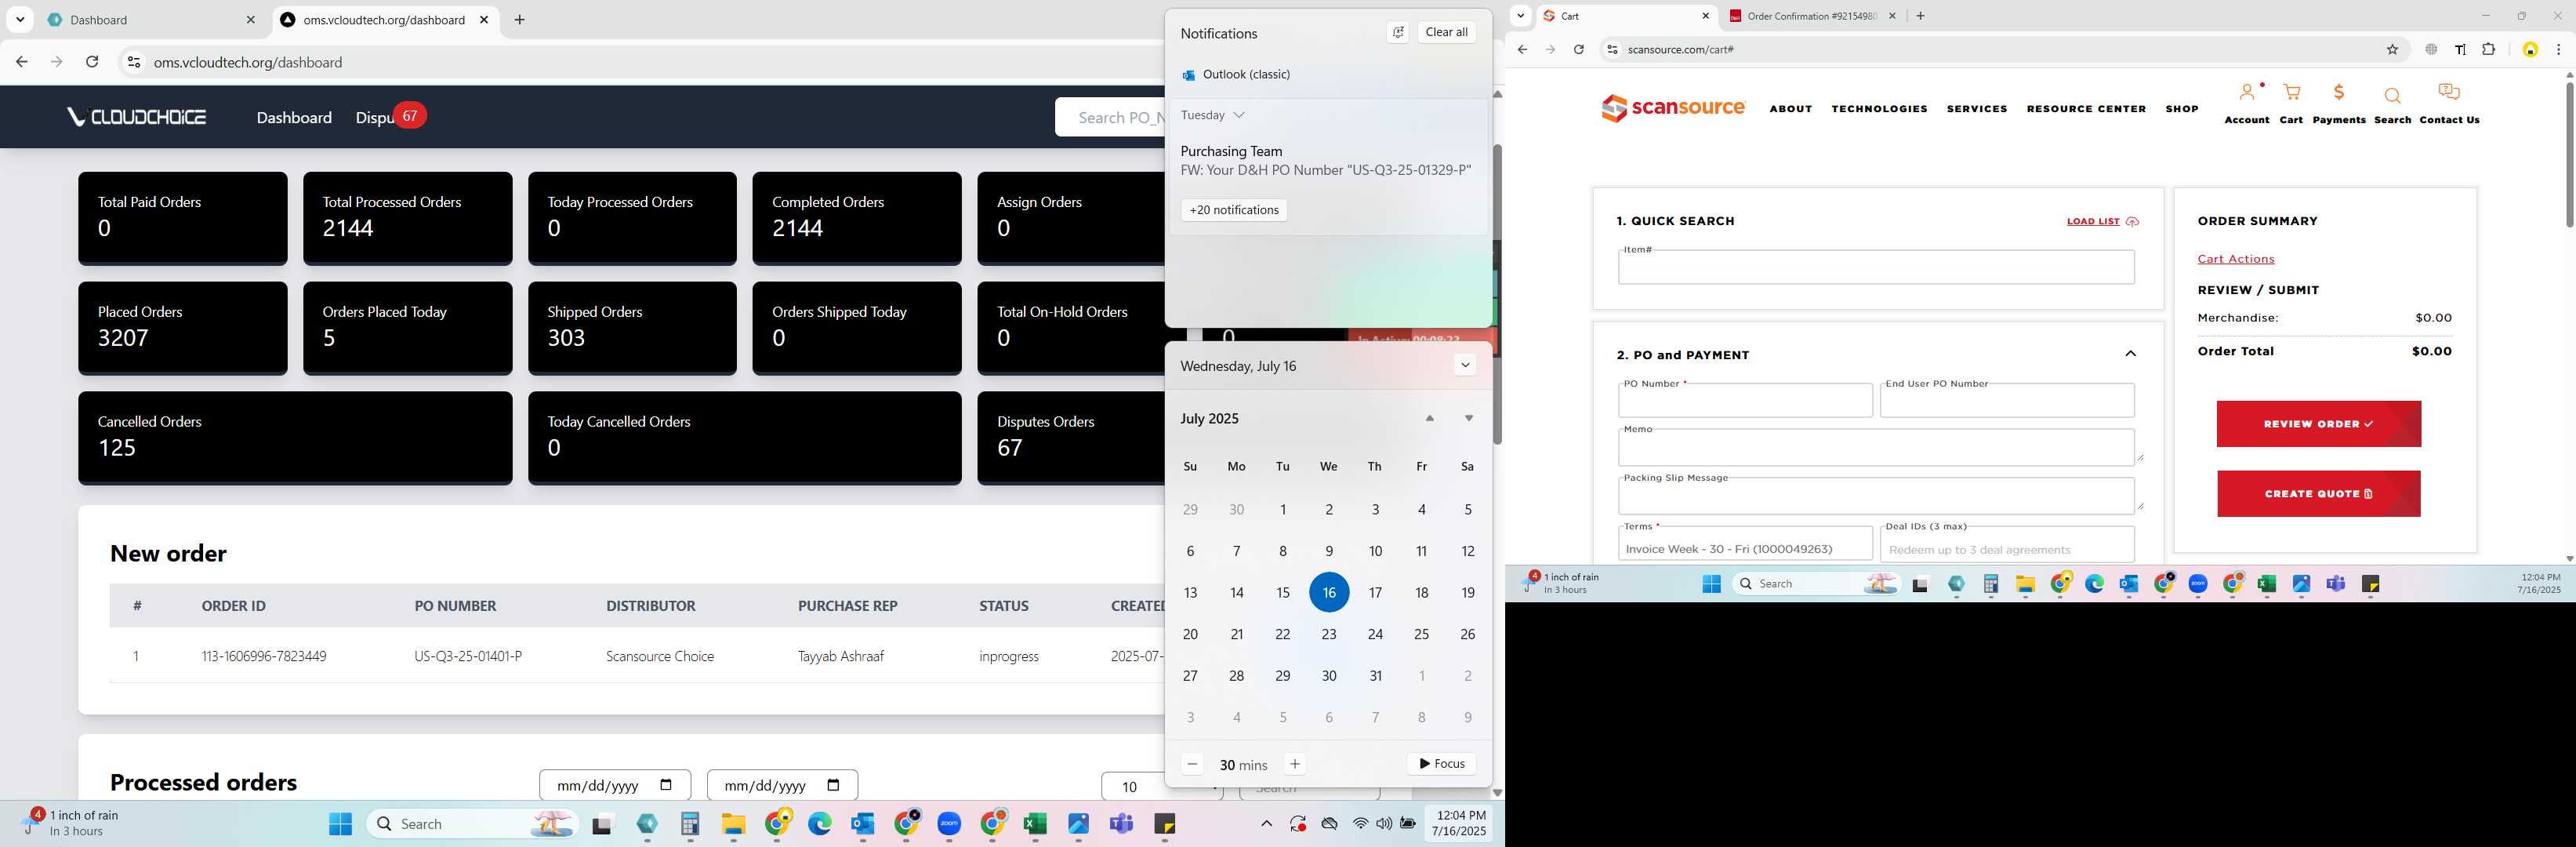The height and width of the screenshot is (847, 2576).
Task: Open File Explorer from taskbar with system tray
Action: 733,824
